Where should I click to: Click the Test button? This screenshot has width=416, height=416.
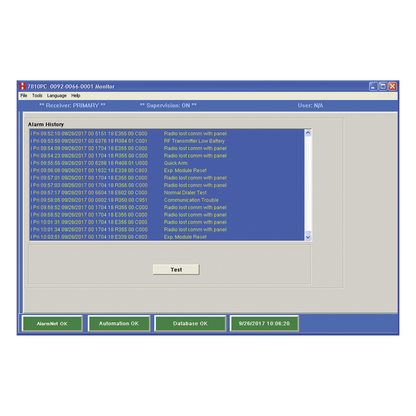176,270
